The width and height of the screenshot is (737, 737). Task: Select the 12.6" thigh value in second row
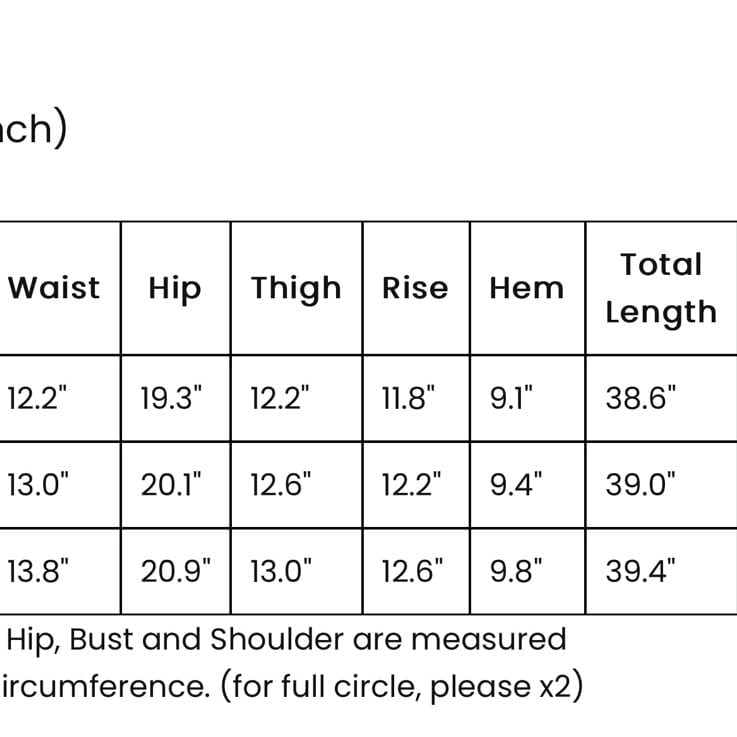297,485
